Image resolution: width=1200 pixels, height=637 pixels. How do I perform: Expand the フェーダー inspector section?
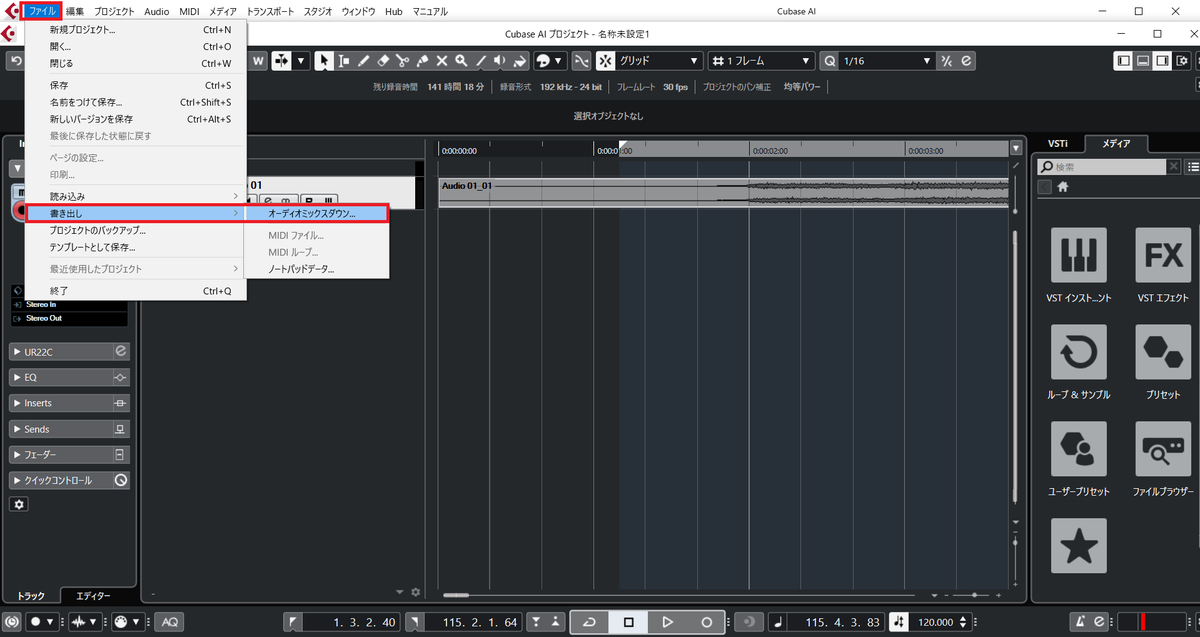pyautogui.click(x=70, y=454)
